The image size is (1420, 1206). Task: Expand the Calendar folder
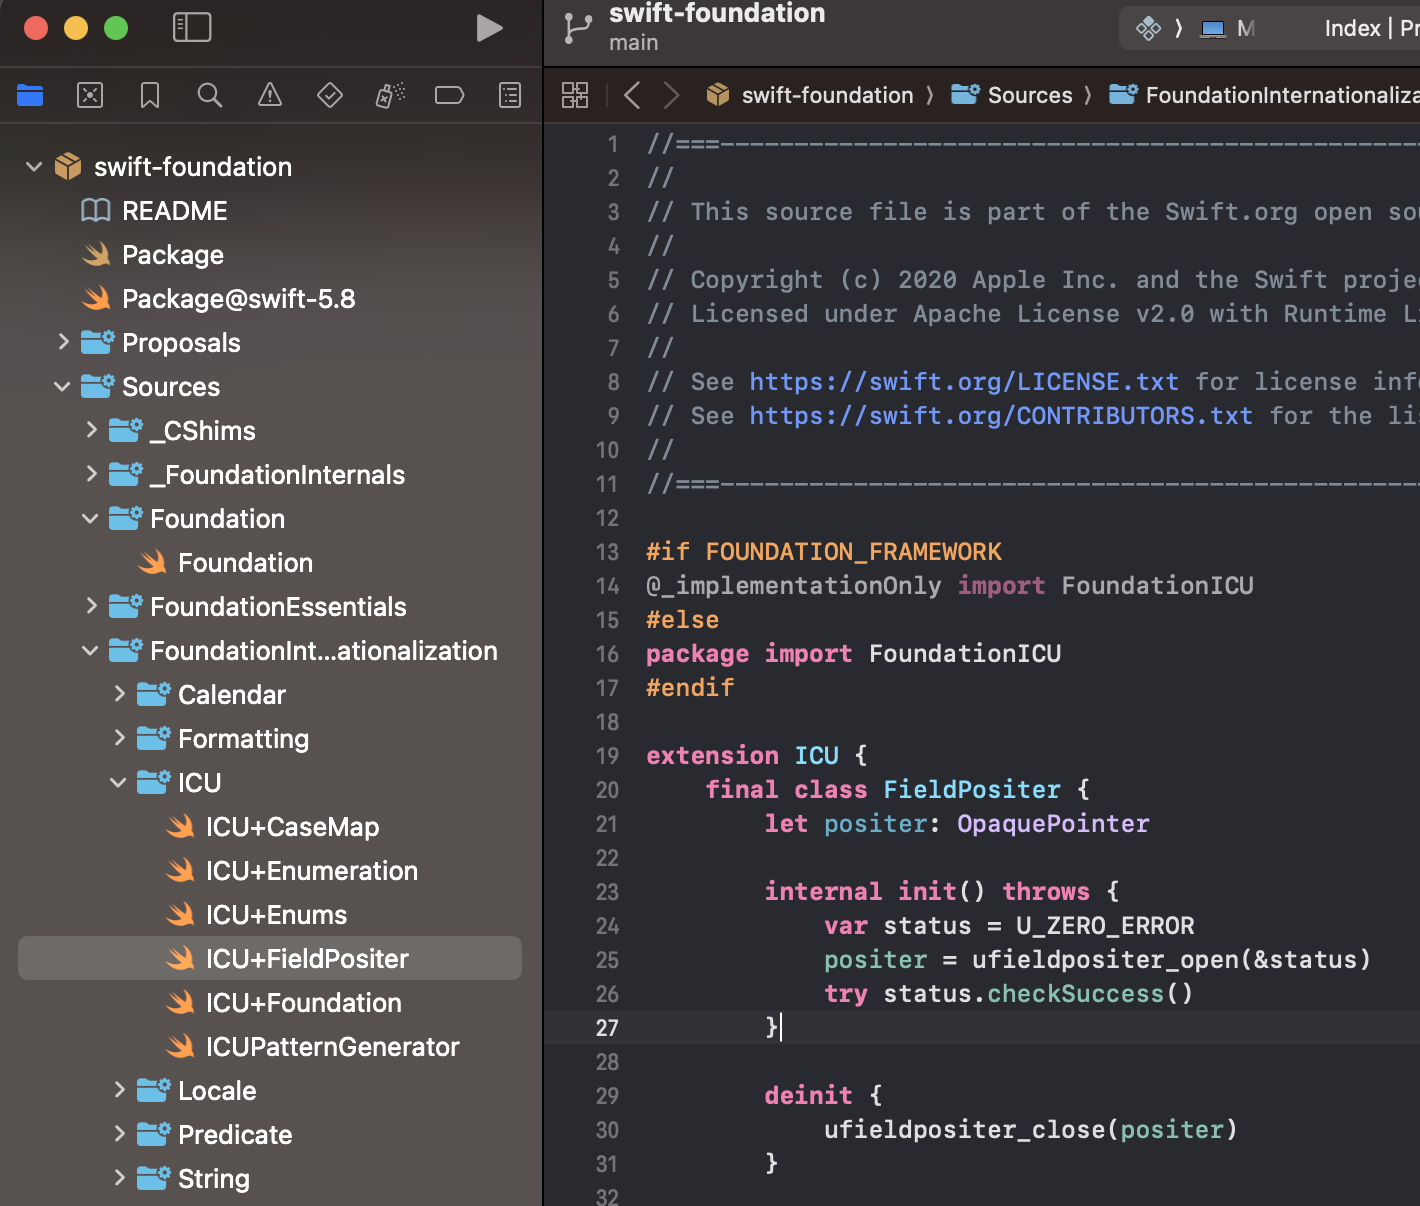coord(118,695)
